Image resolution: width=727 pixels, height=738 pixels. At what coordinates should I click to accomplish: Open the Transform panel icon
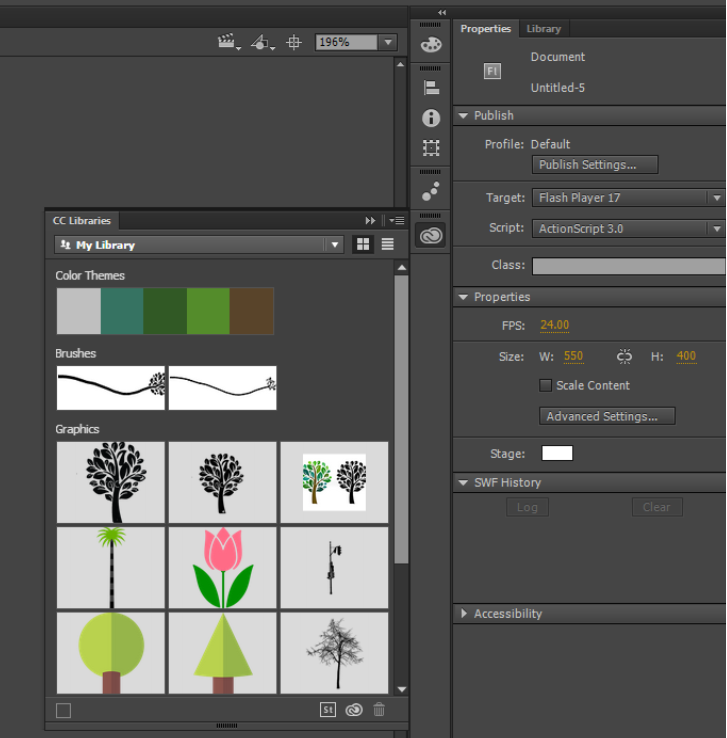(x=431, y=148)
